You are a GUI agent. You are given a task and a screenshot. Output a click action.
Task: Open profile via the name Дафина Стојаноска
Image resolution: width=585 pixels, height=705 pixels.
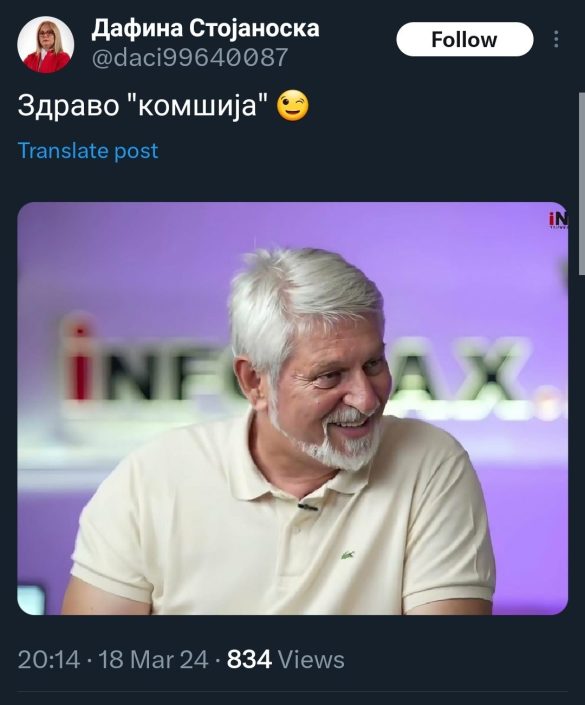point(205,28)
